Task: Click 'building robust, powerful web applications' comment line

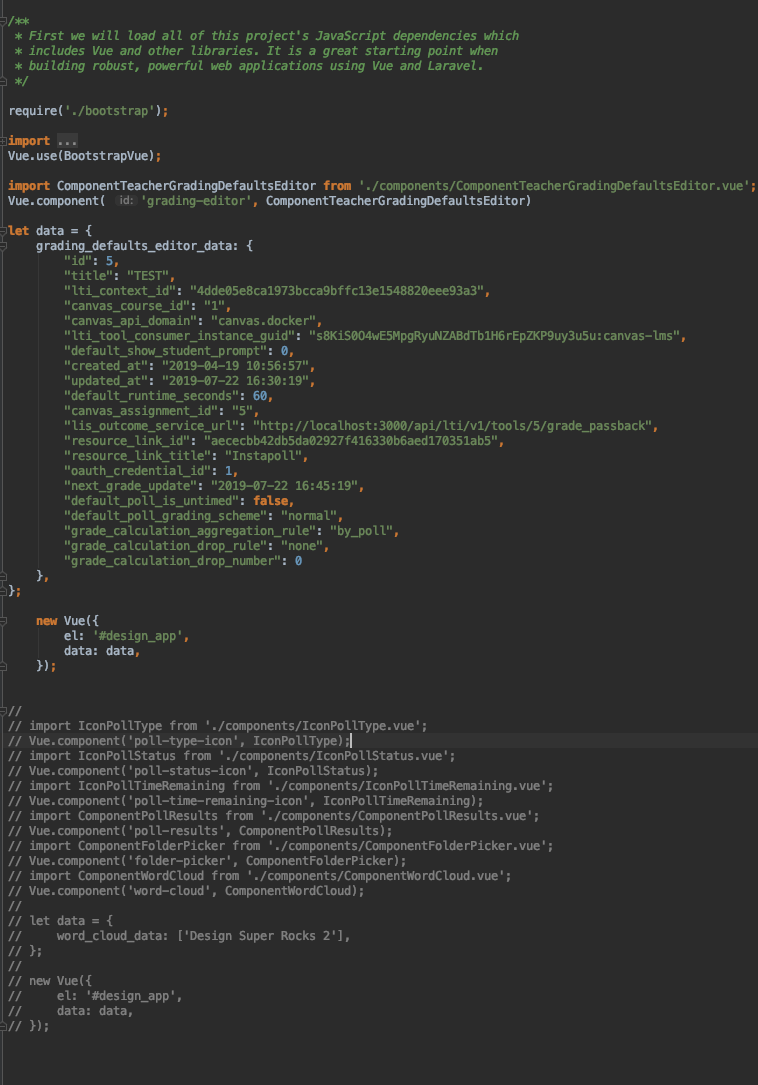Action: point(249,66)
